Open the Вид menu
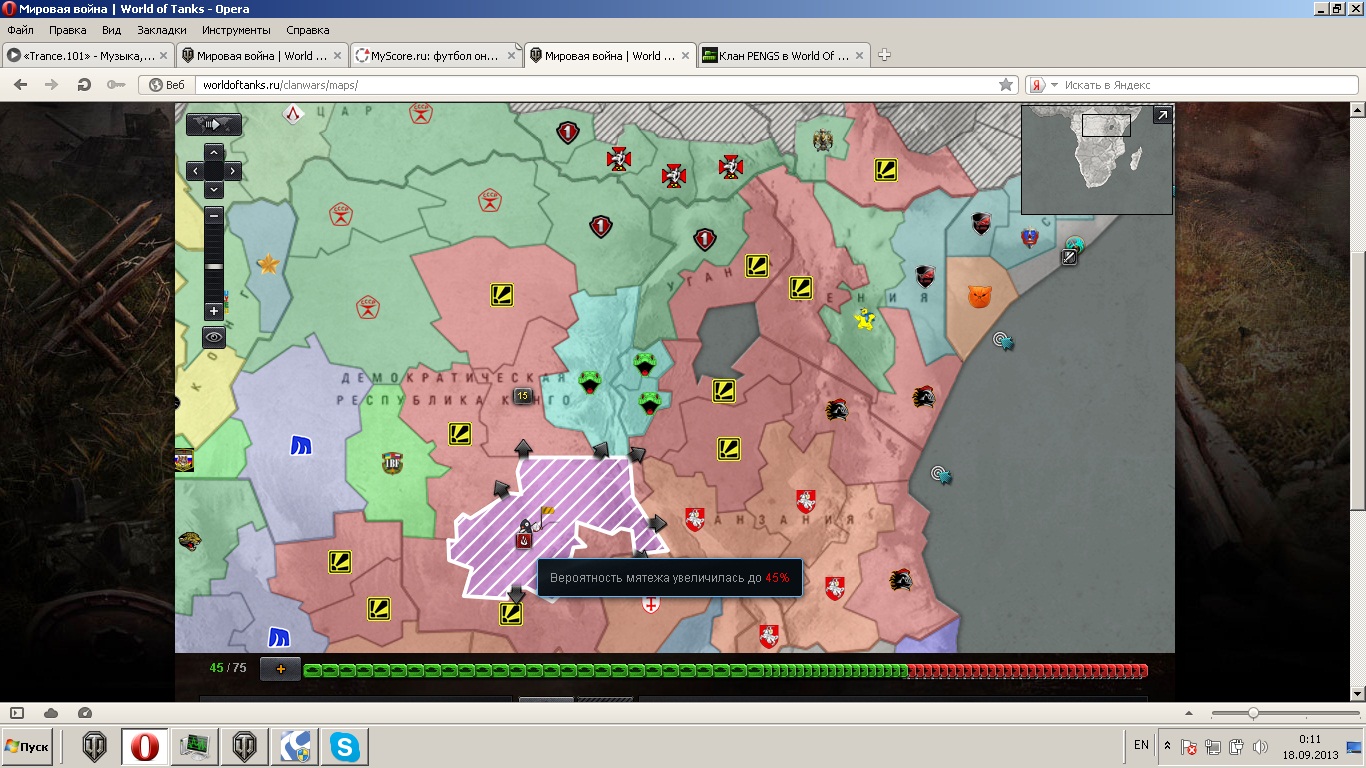The image size is (1366, 768). (111, 30)
